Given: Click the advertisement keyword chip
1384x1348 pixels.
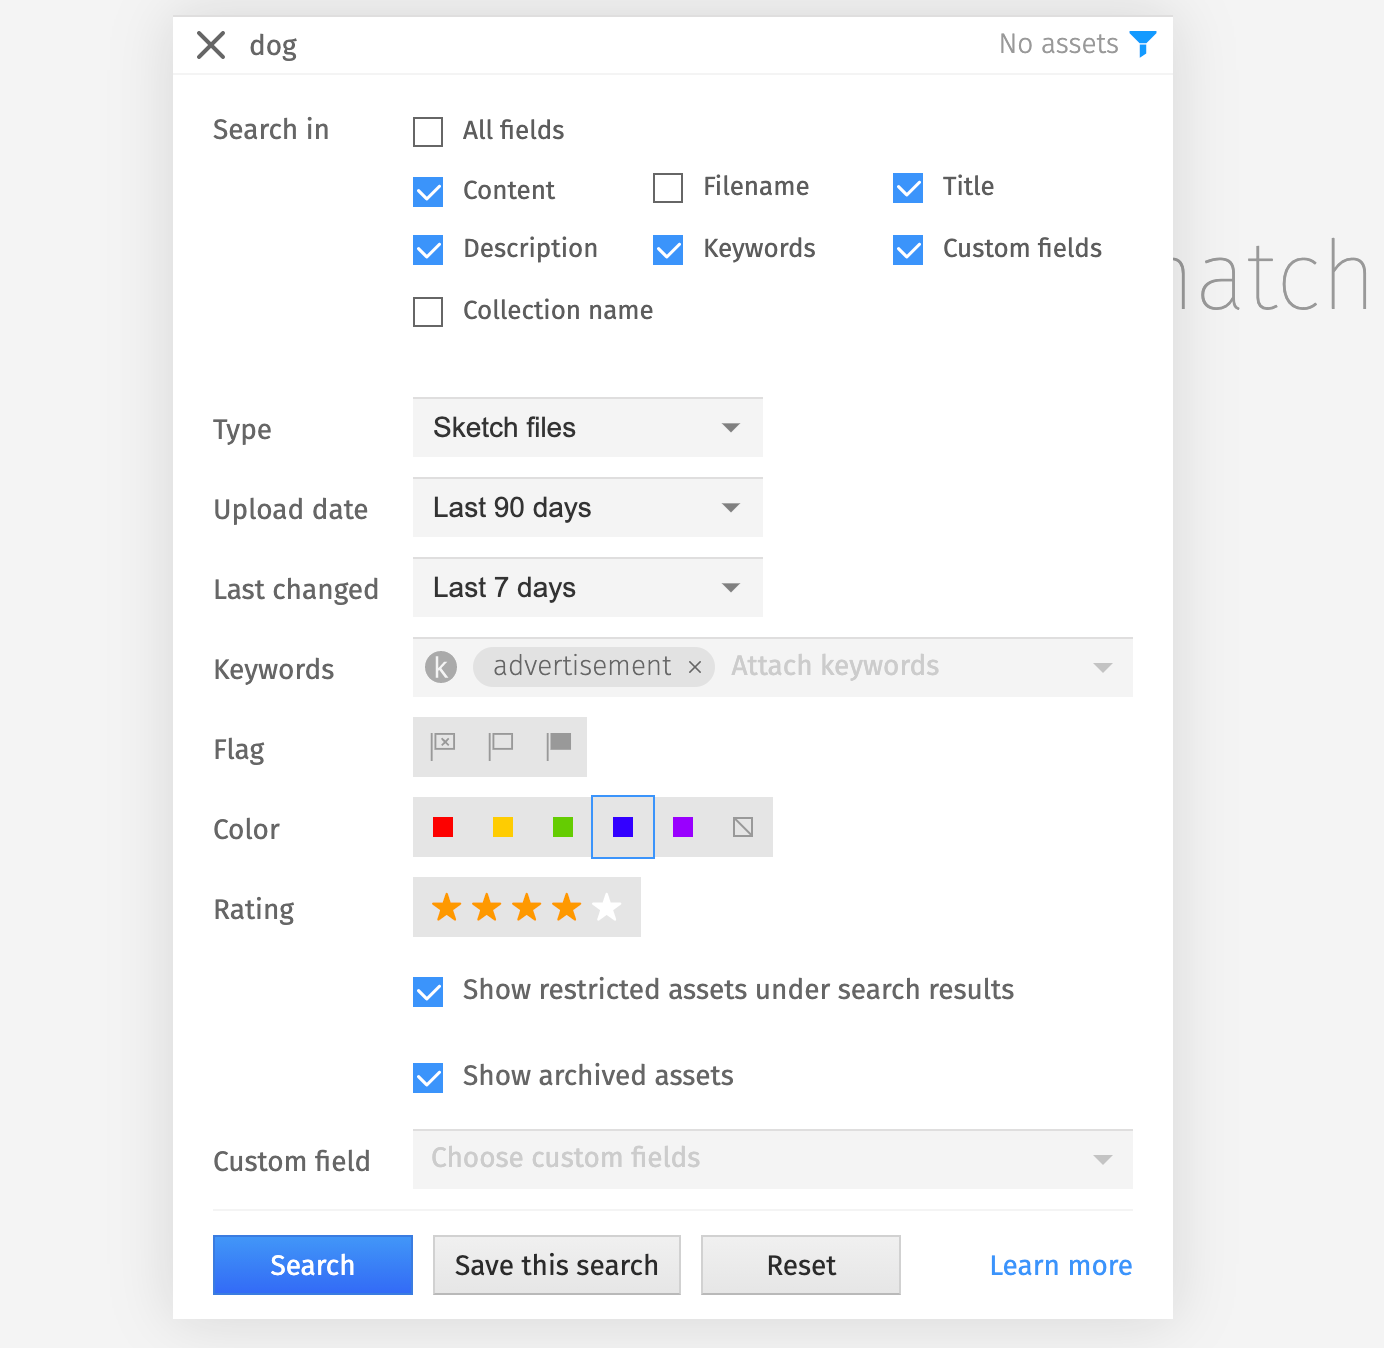Looking at the screenshot, I should (594, 667).
